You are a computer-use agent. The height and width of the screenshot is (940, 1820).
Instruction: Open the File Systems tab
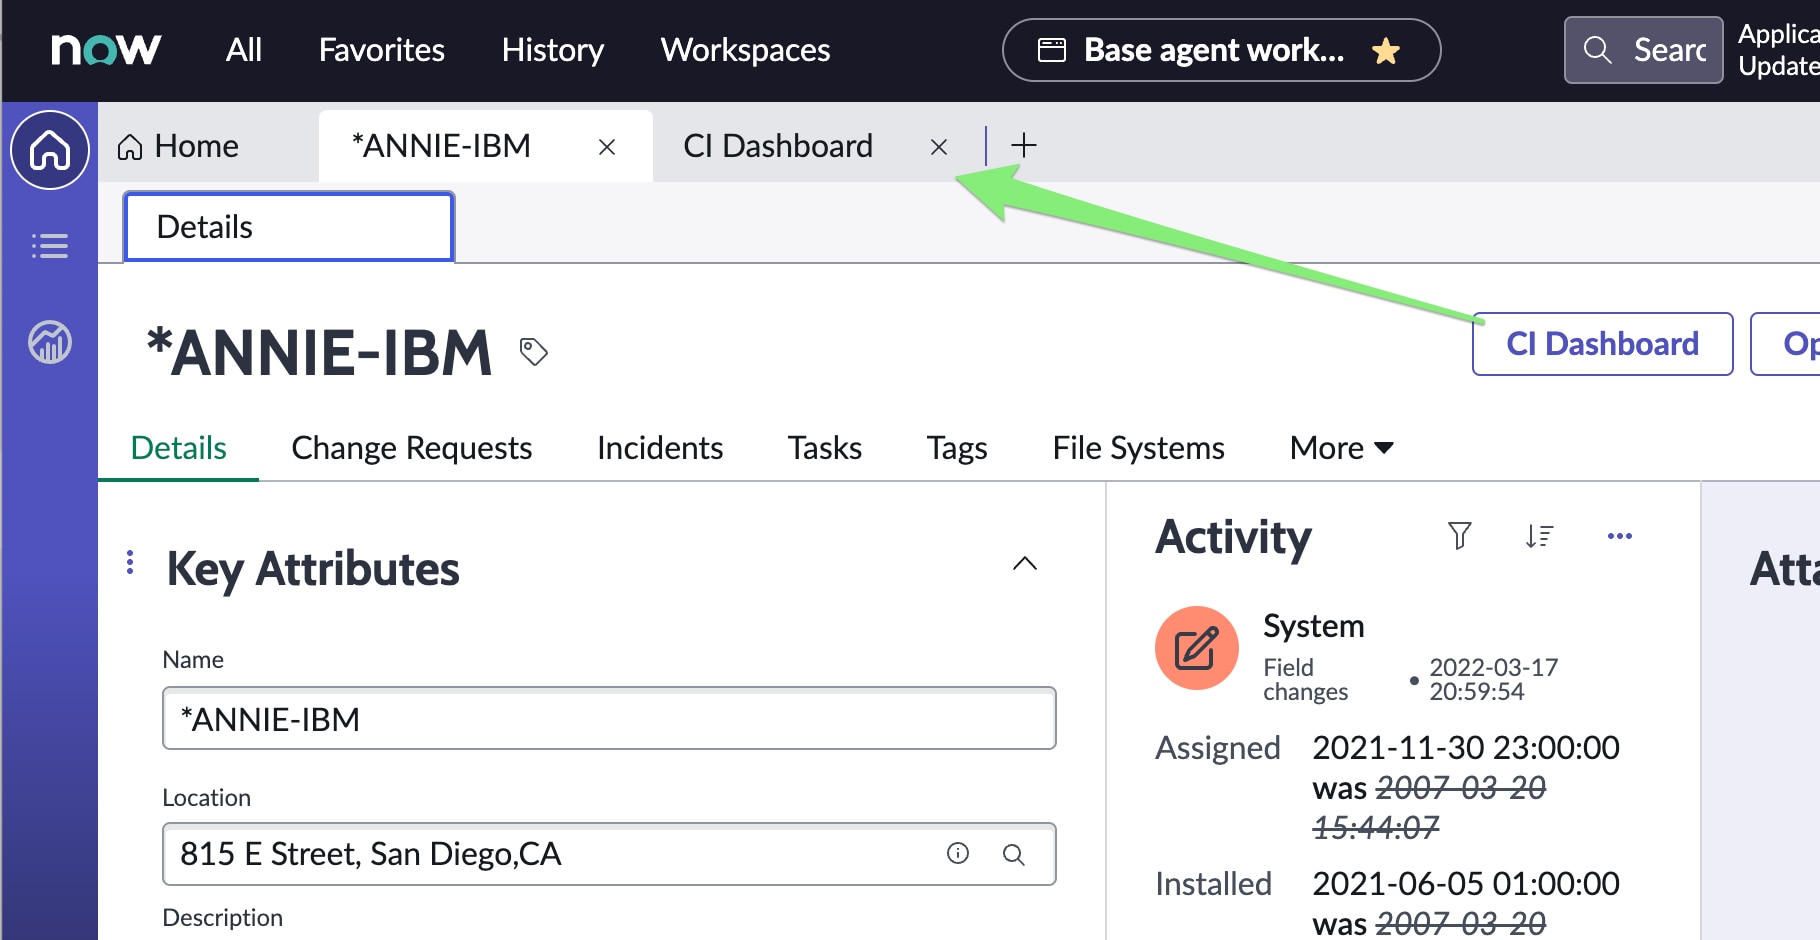(x=1138, y=448)
